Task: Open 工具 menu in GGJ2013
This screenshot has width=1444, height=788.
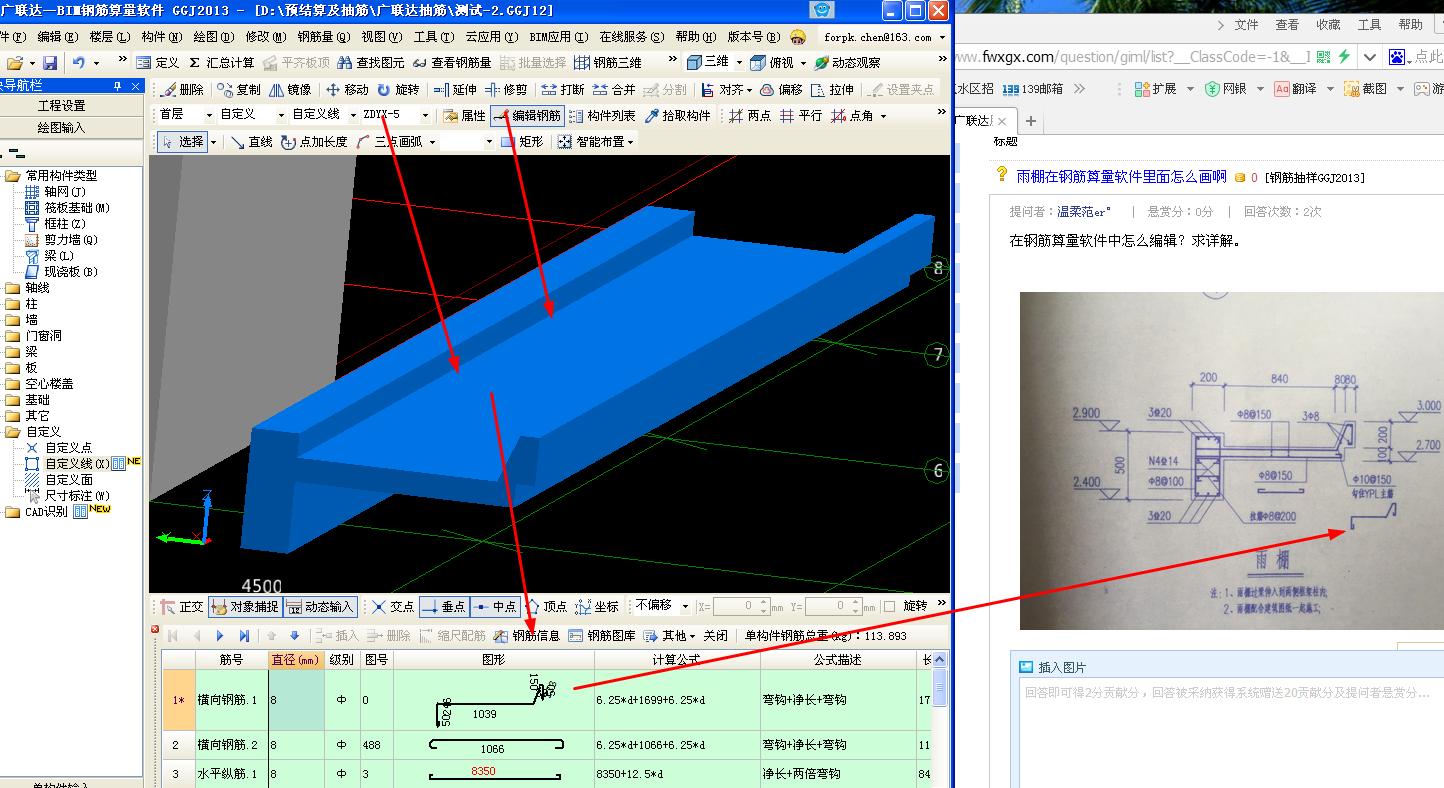Action: (x=433, y=37)
